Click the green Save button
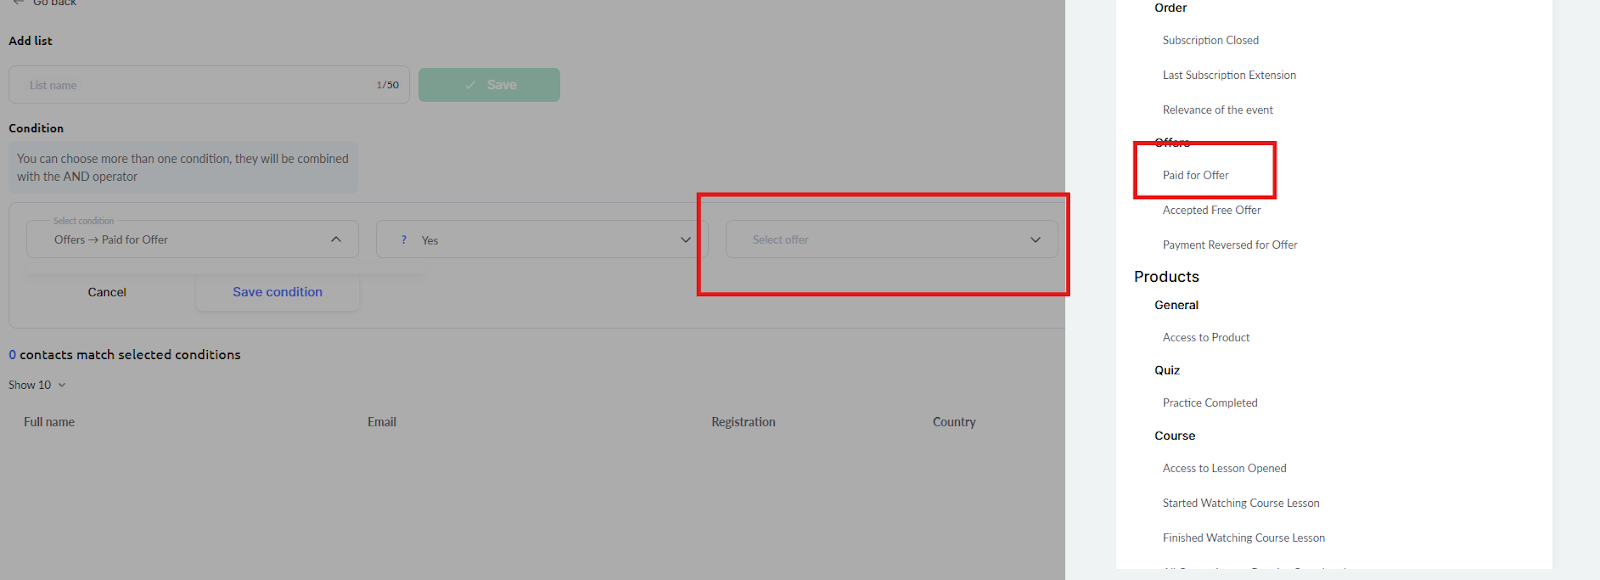The height and width of the screenshot is (580, 1600). 489,85
